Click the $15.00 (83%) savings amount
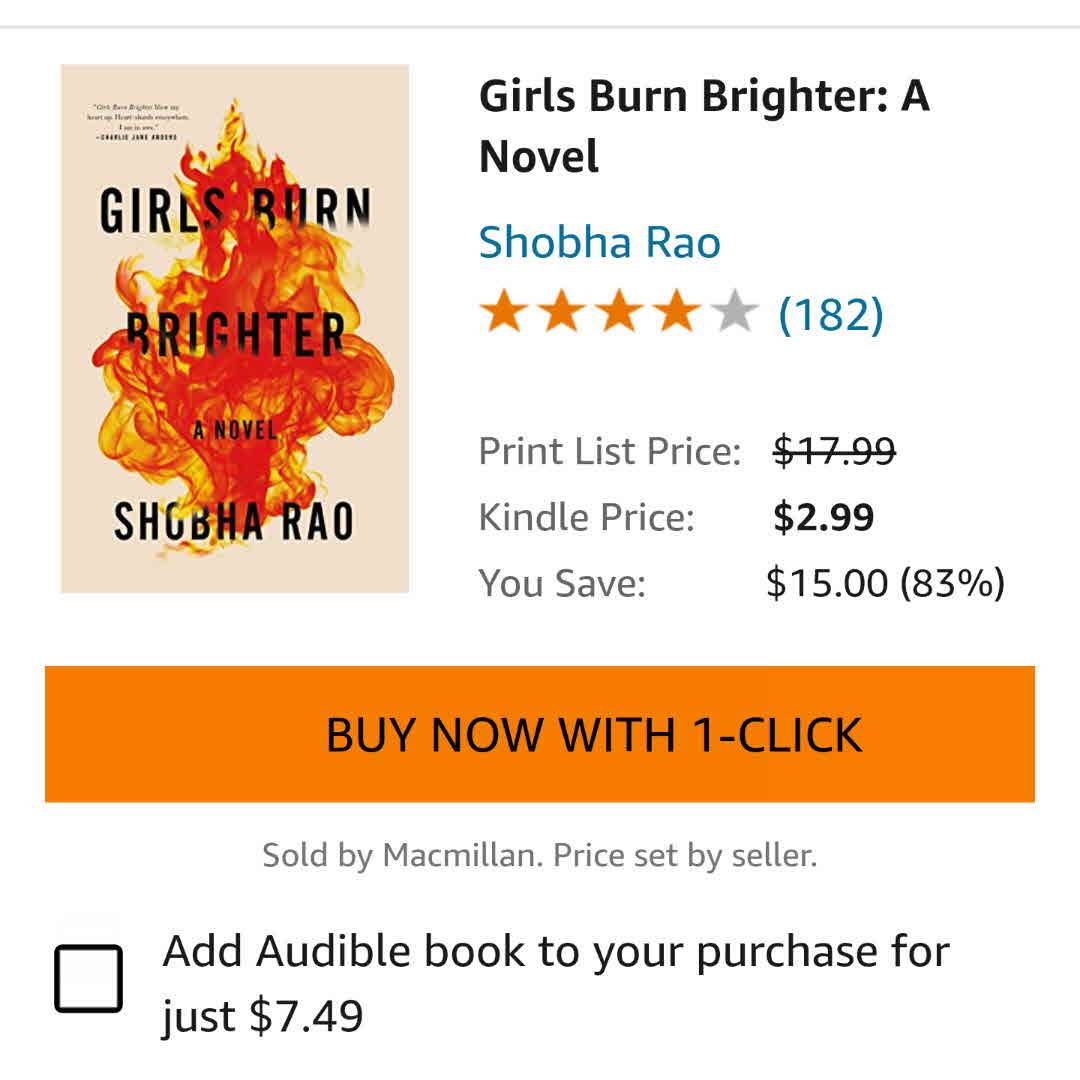Image resolution: width=1080 pixels, height=1080 pixels. [884, 583]
